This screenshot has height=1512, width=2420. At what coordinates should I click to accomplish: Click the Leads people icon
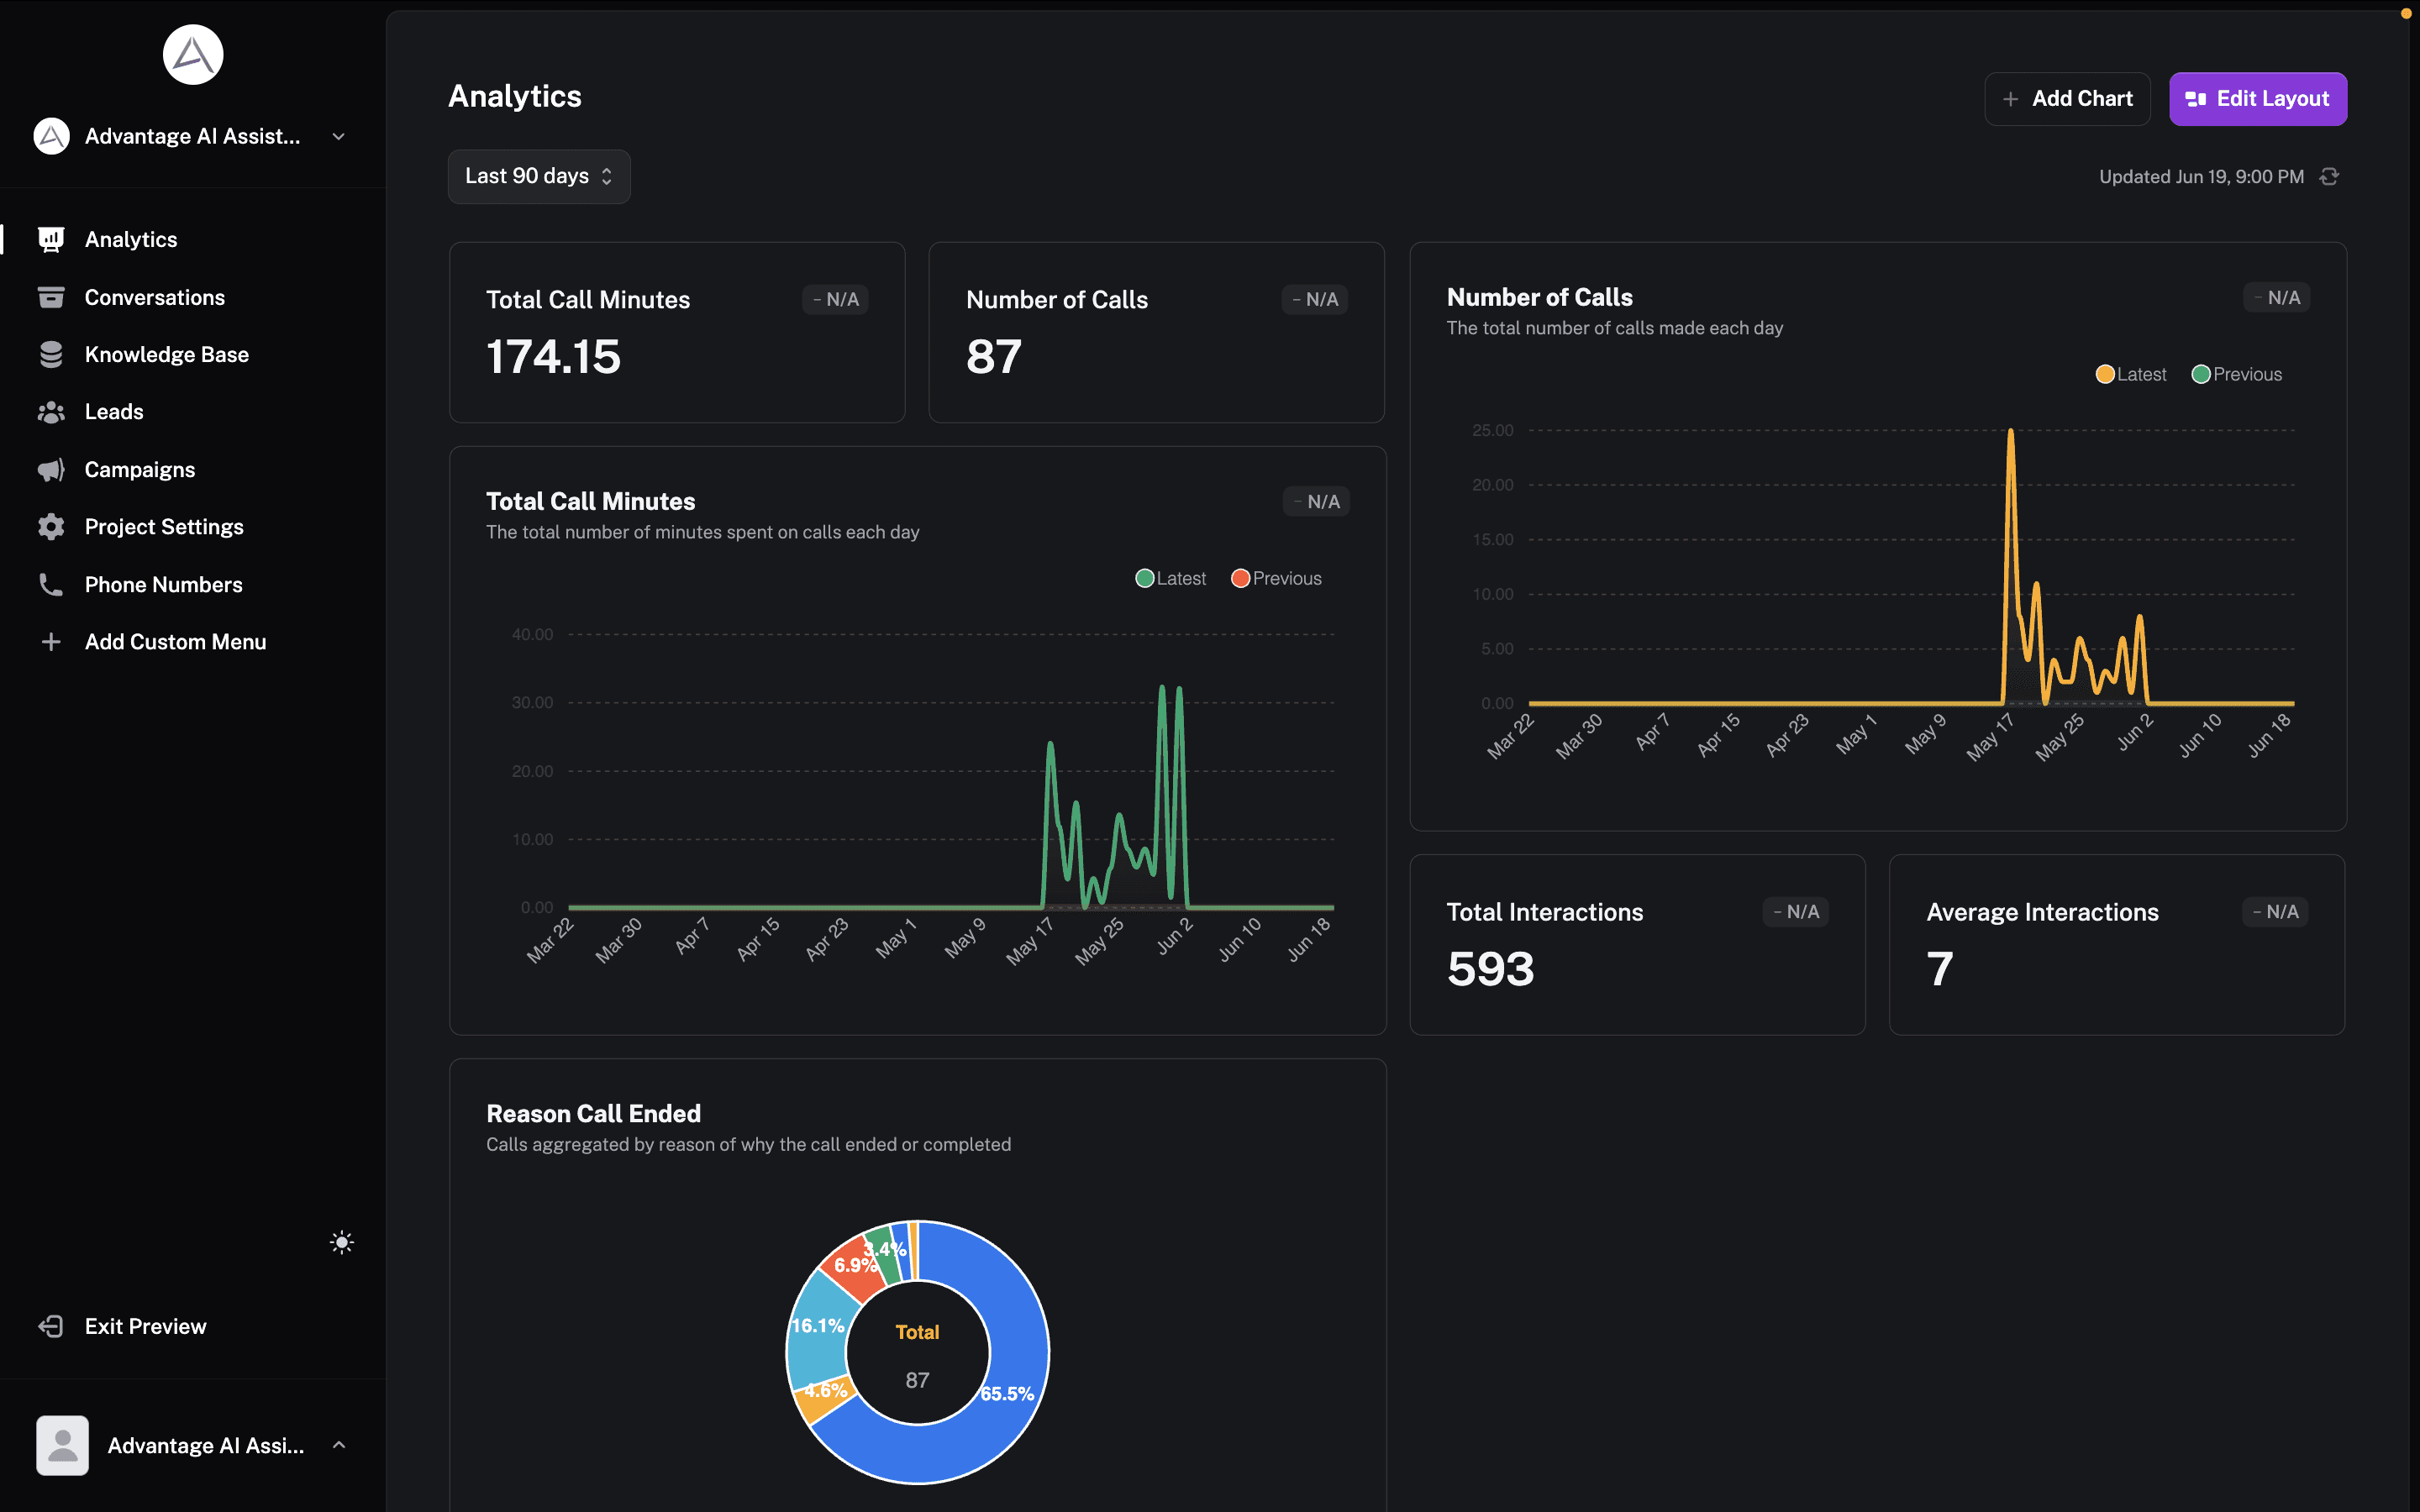coord(51,412)
